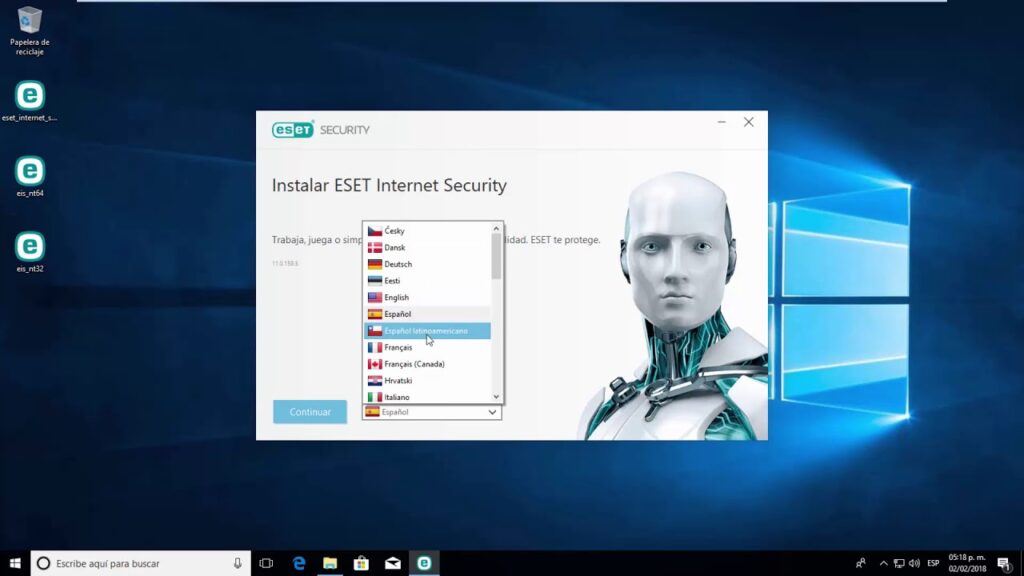The height and width of the screenshot is (576, 1024).
Task: Select the eis_nt32 installer icon
Action: tap(29, 251)
